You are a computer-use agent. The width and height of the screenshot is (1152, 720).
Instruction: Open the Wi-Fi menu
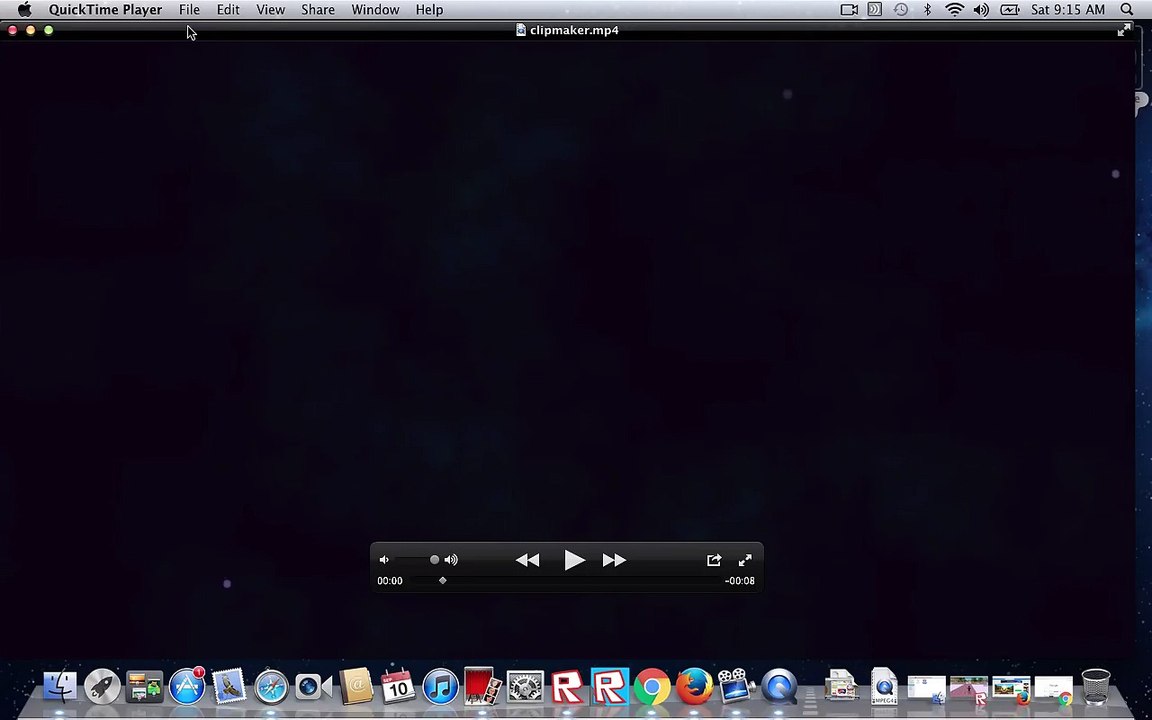(x=954, y=10)
